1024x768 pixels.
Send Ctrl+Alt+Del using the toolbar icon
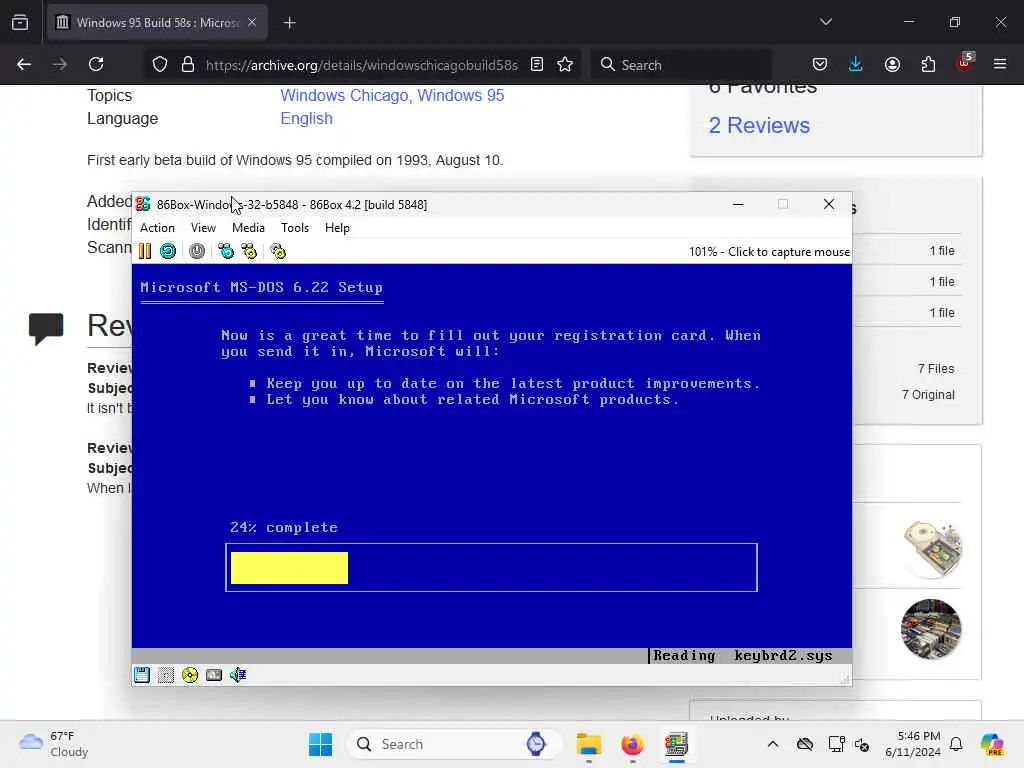pyautogui.click(x=226, y=251)
